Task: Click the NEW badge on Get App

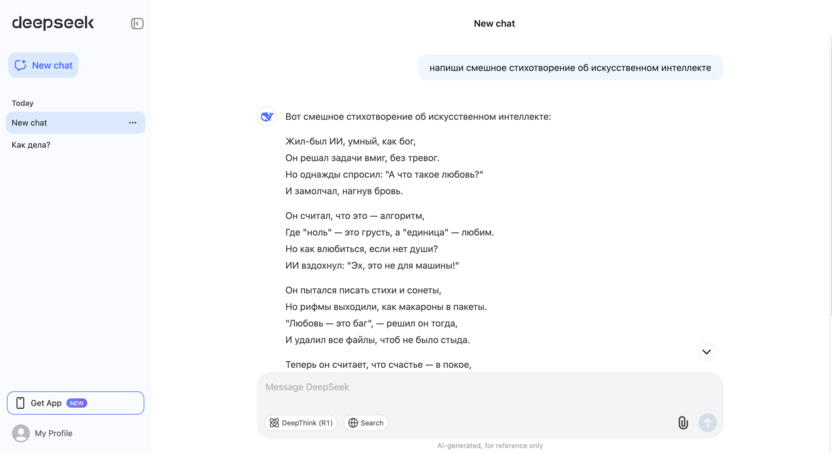Action: coord(76,403)
